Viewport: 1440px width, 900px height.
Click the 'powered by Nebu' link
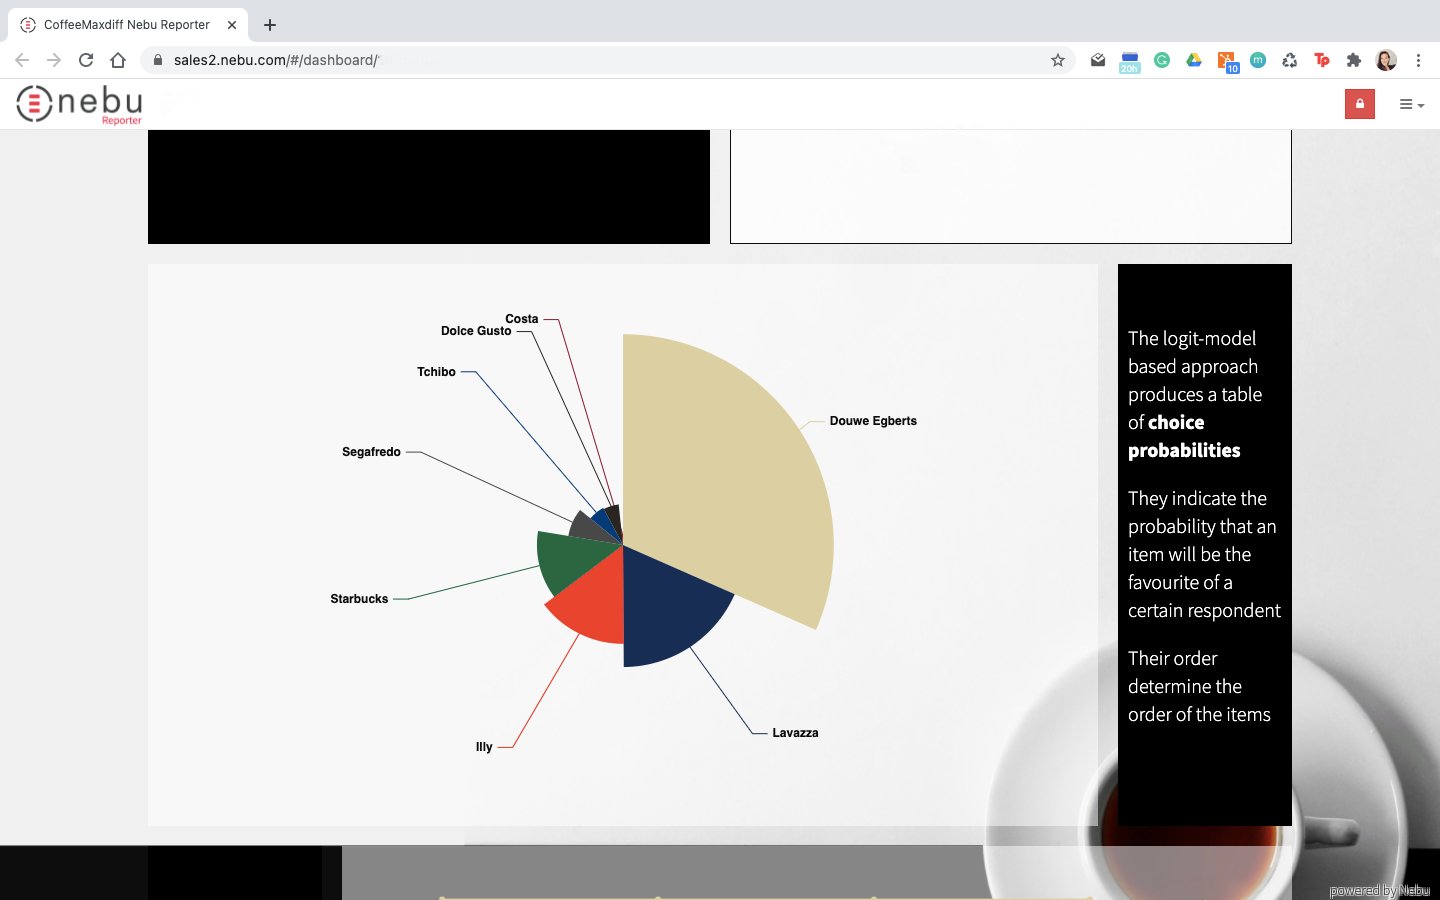pos(1379,890)
